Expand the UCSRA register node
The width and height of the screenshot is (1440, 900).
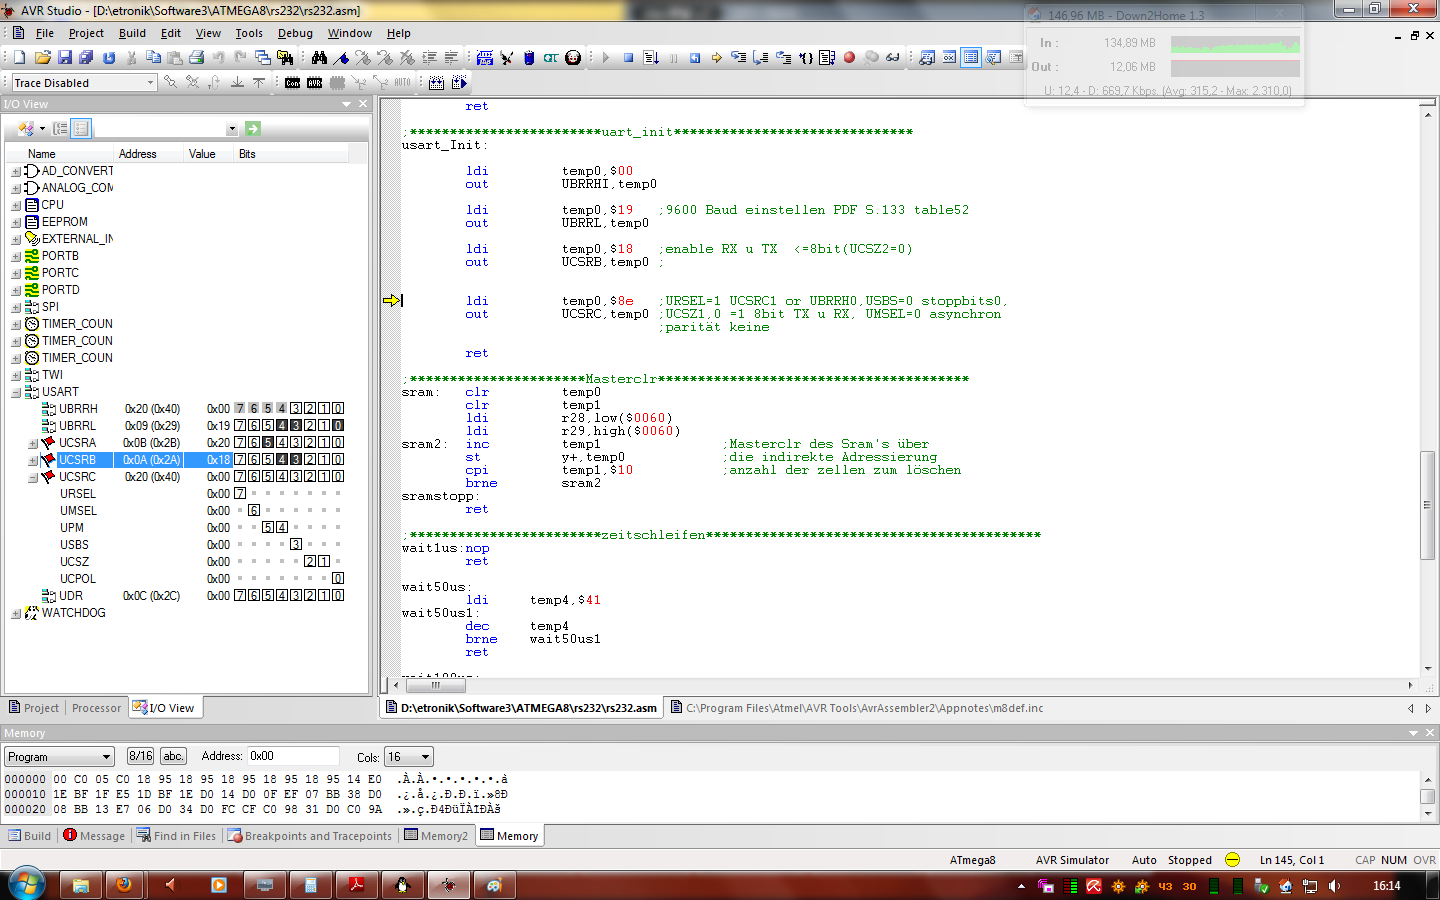pyautogui.click(x=33, y=443)
